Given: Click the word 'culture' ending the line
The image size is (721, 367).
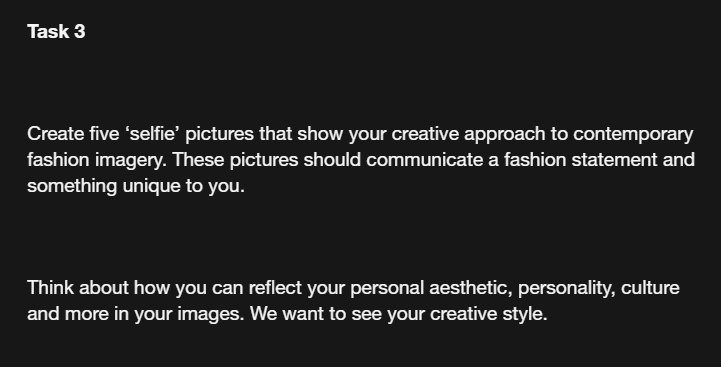Looking at the screenshot, I should pyautogui.click(x=650, y=287).
